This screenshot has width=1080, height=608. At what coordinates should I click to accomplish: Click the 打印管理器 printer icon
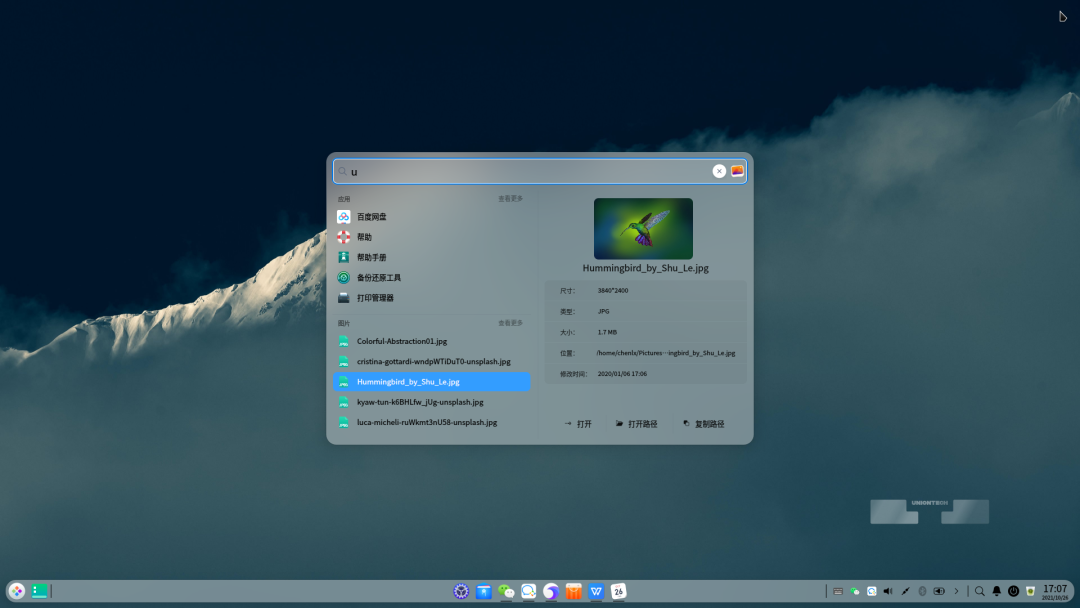[x=344, y=298]
